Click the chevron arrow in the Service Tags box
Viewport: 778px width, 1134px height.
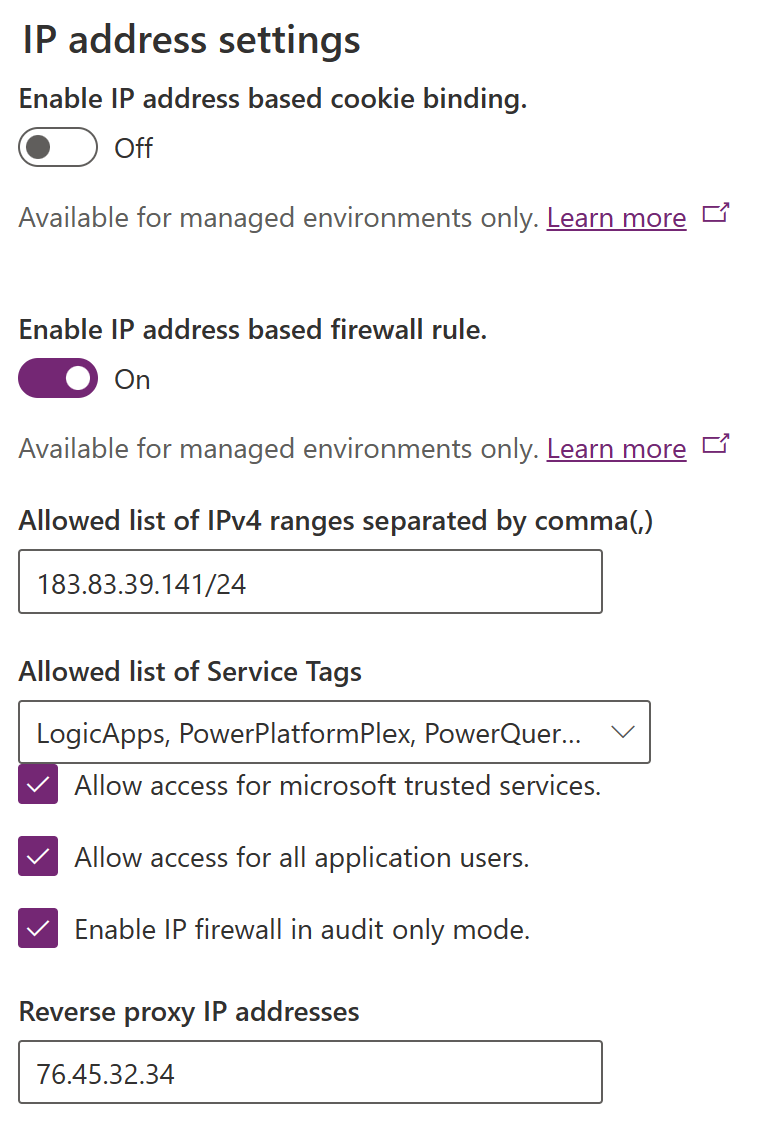point(622,732)
